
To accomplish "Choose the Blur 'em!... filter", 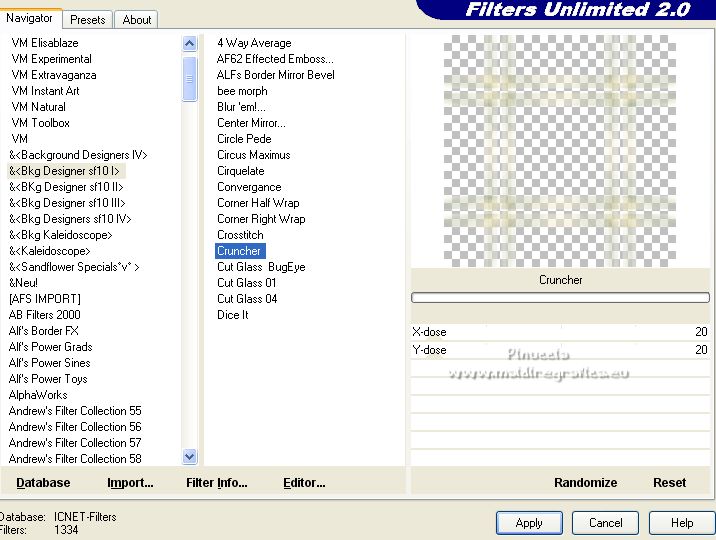I will [241, 107].
